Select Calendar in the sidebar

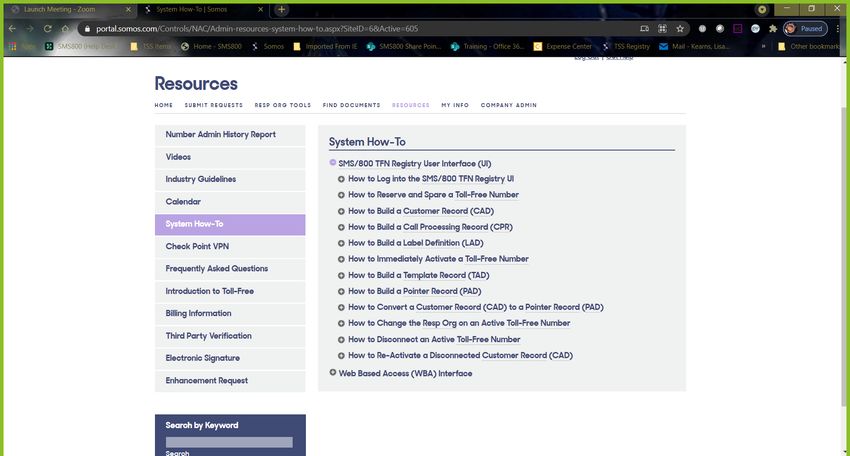230,202
